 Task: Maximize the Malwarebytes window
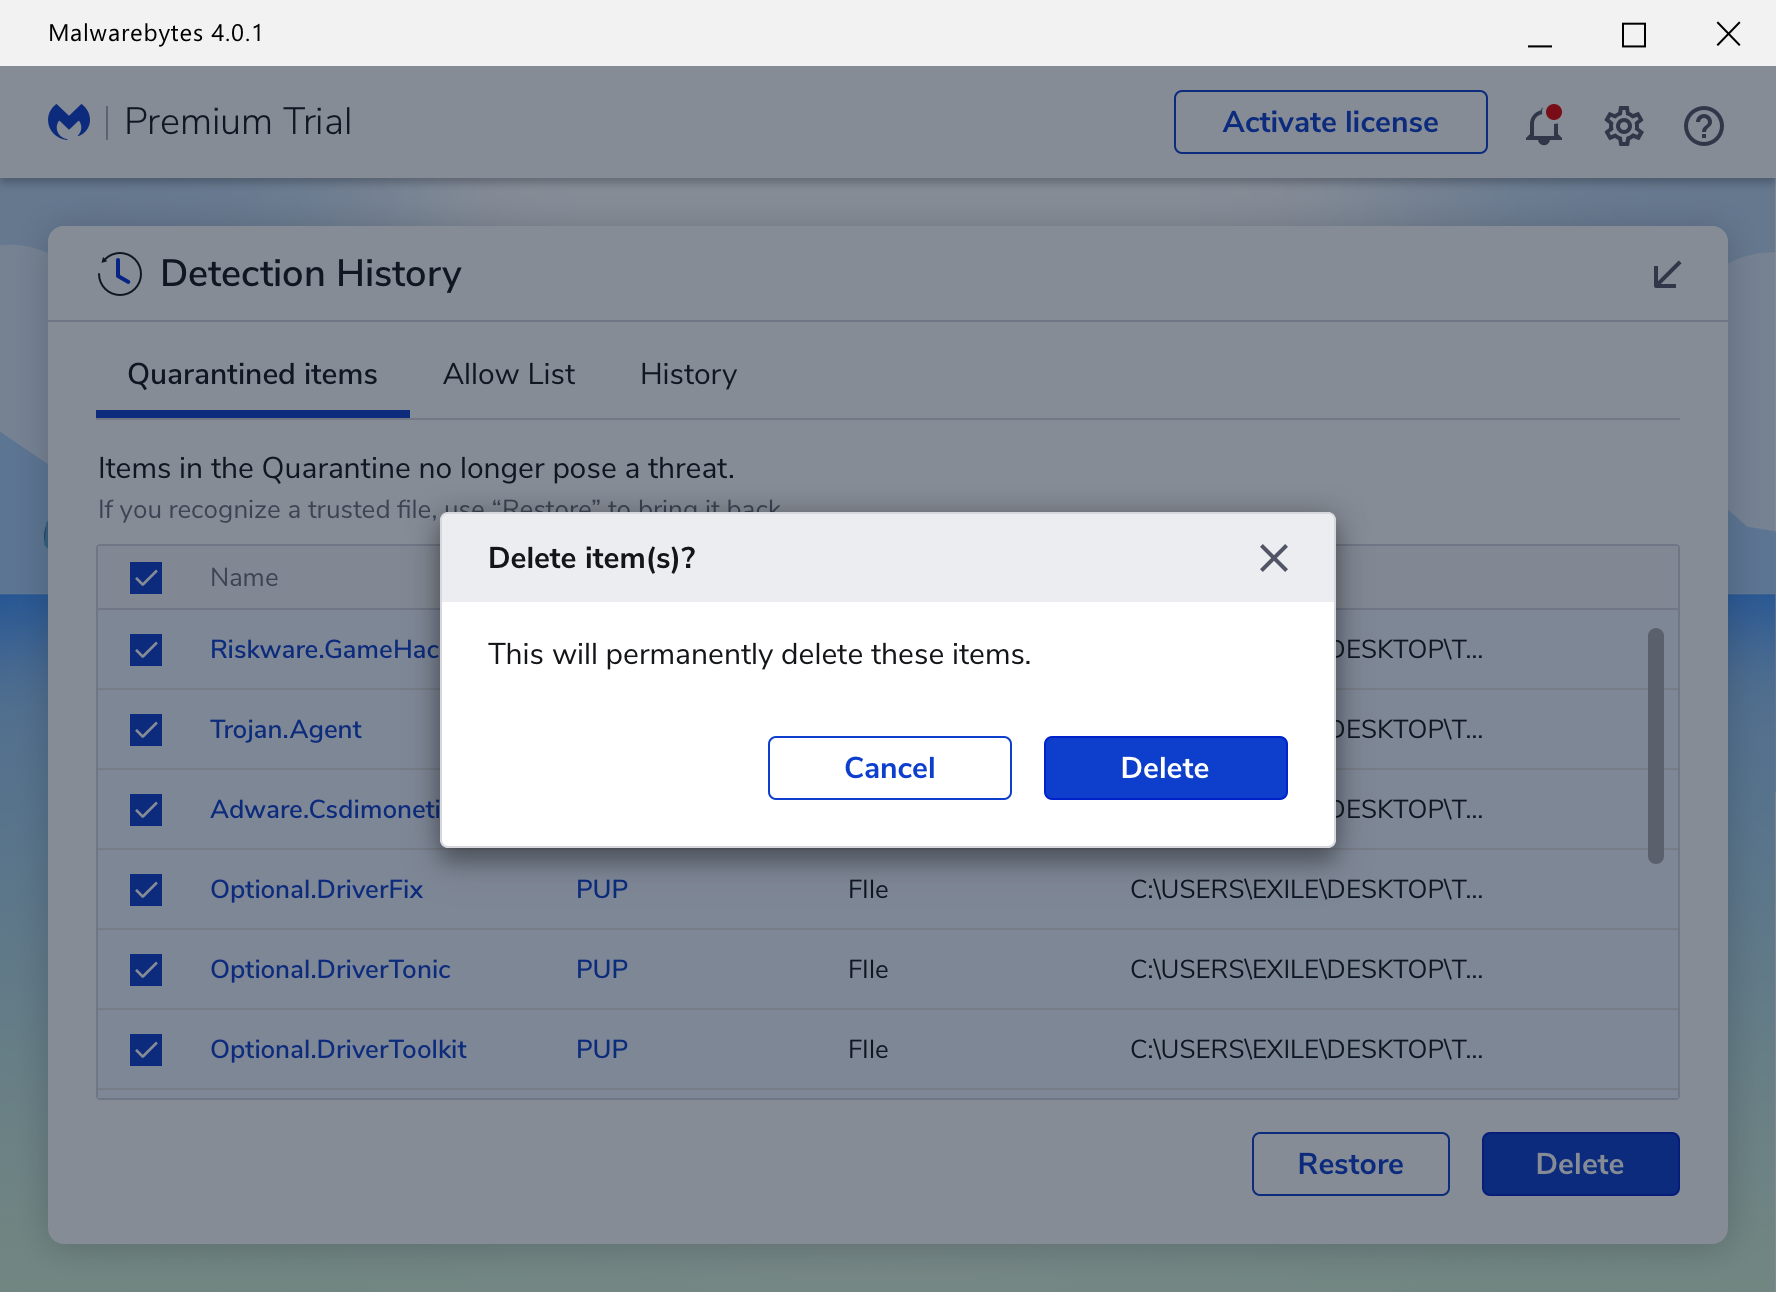click(x=1634, y=35)
